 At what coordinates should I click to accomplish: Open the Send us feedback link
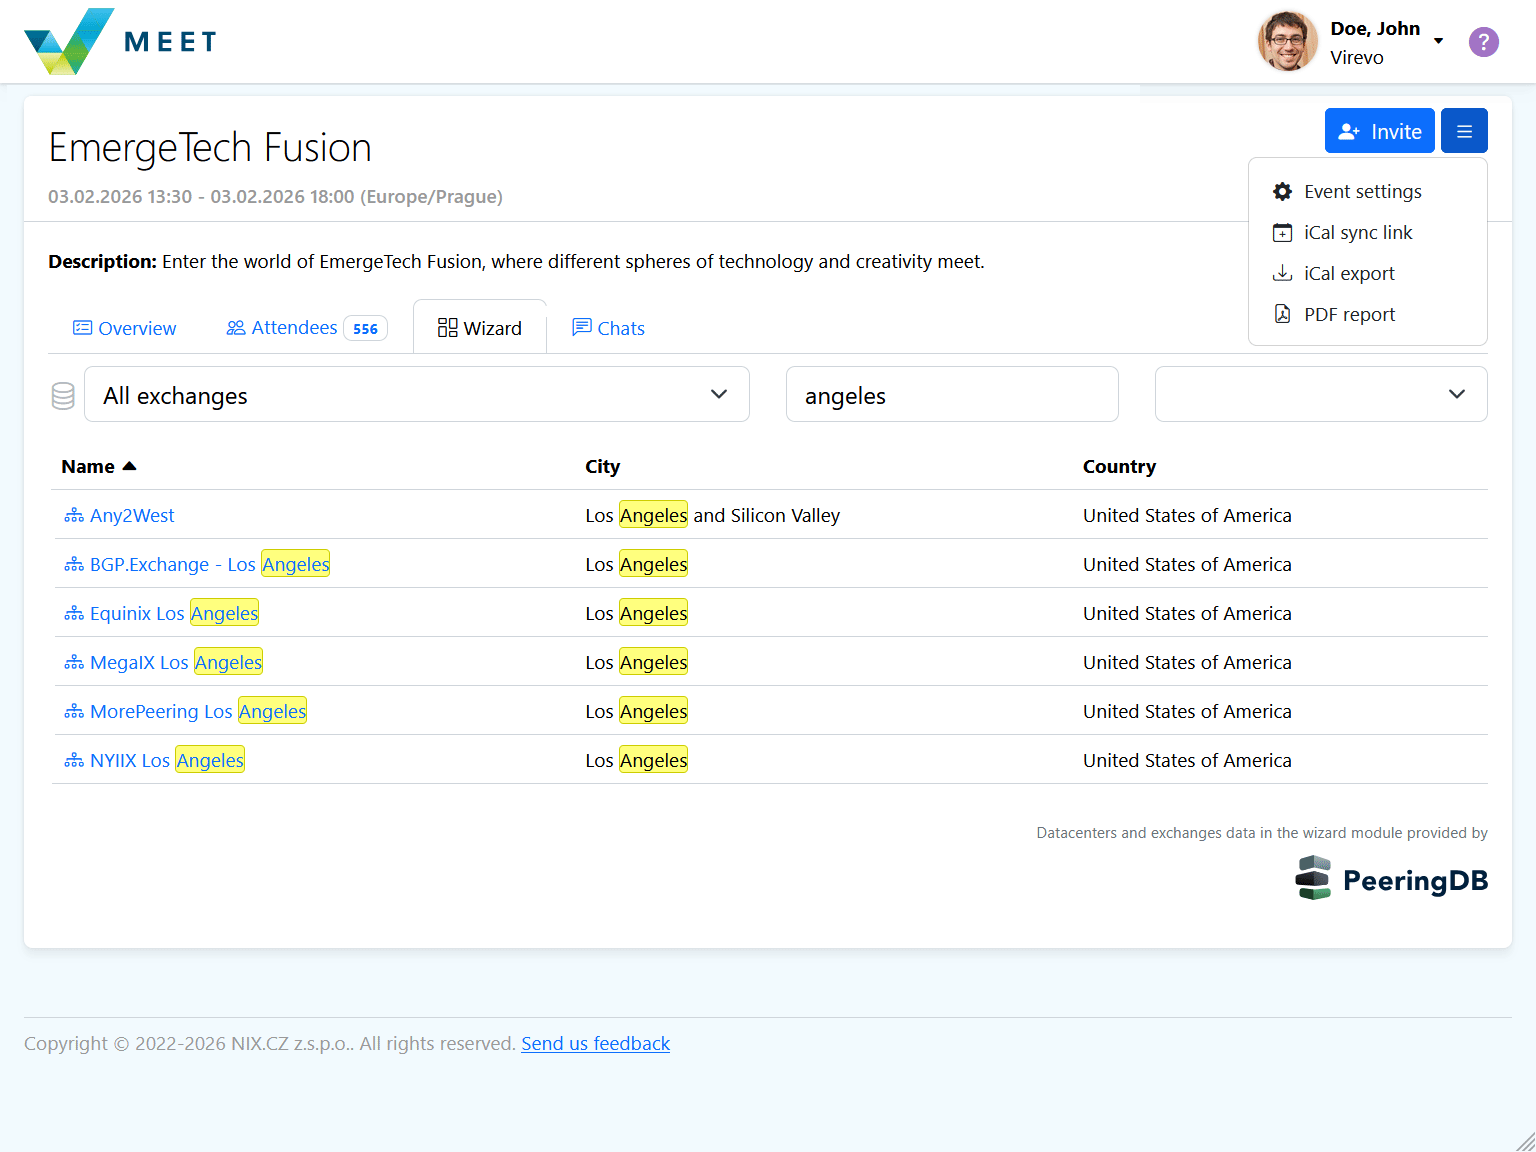(595, 1044)
